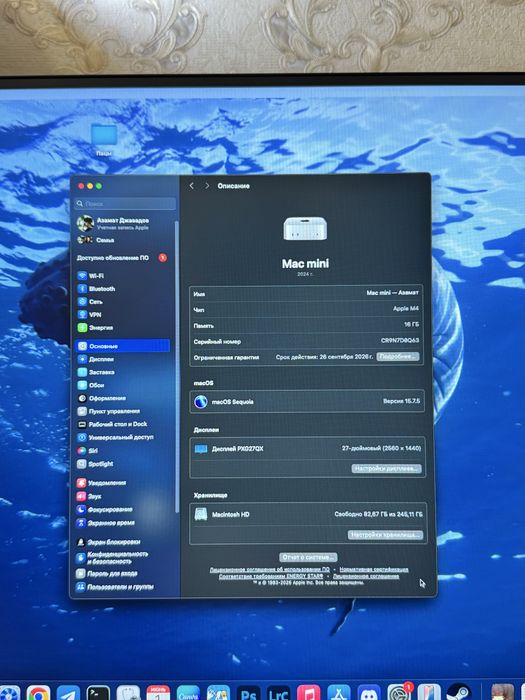This screenshot has width=525, height=700.
Task: Go forward with the right chevron
Action: [x=207, y=186]
